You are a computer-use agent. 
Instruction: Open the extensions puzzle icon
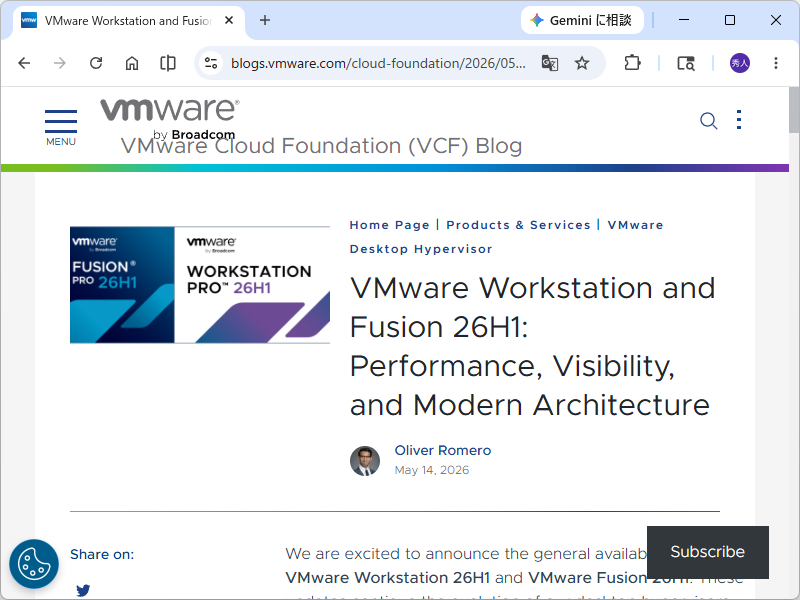(x=632, y=63)
